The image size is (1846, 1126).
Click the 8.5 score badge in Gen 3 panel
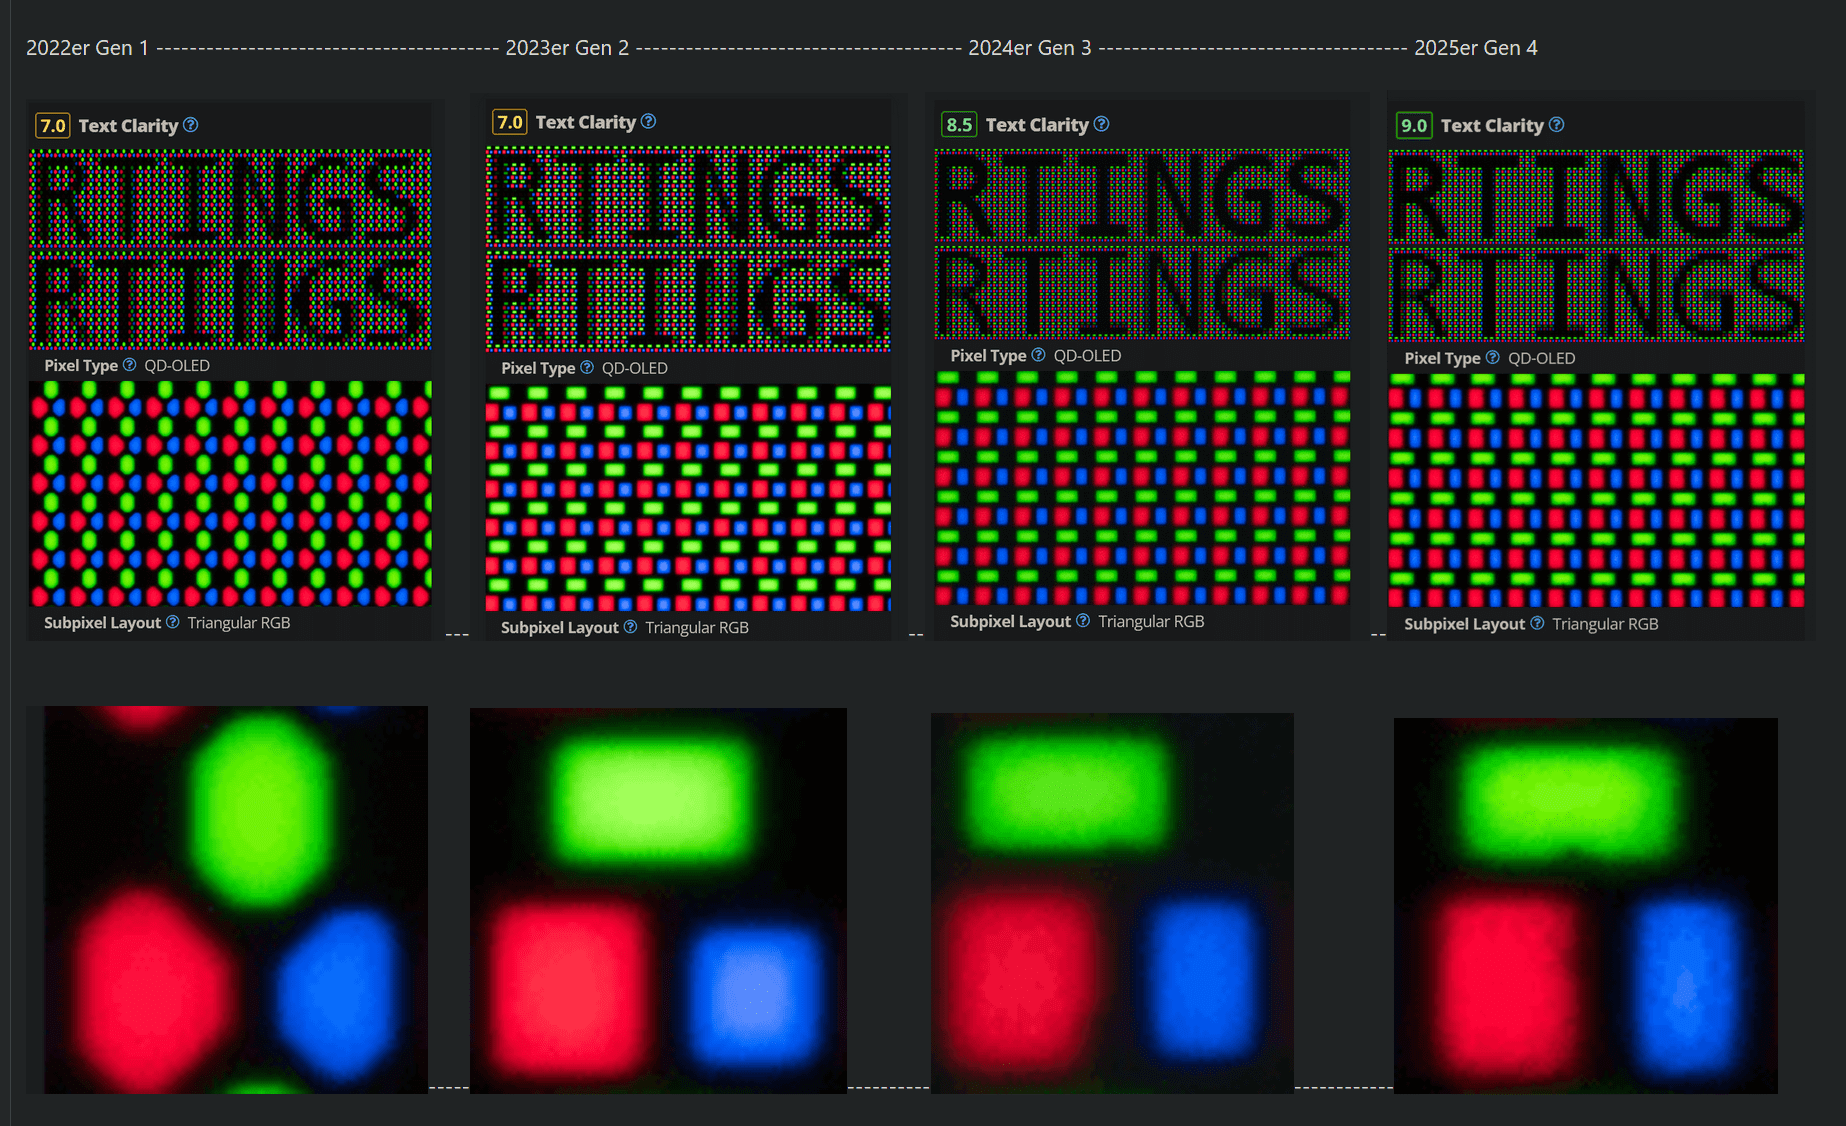point(959,124)
